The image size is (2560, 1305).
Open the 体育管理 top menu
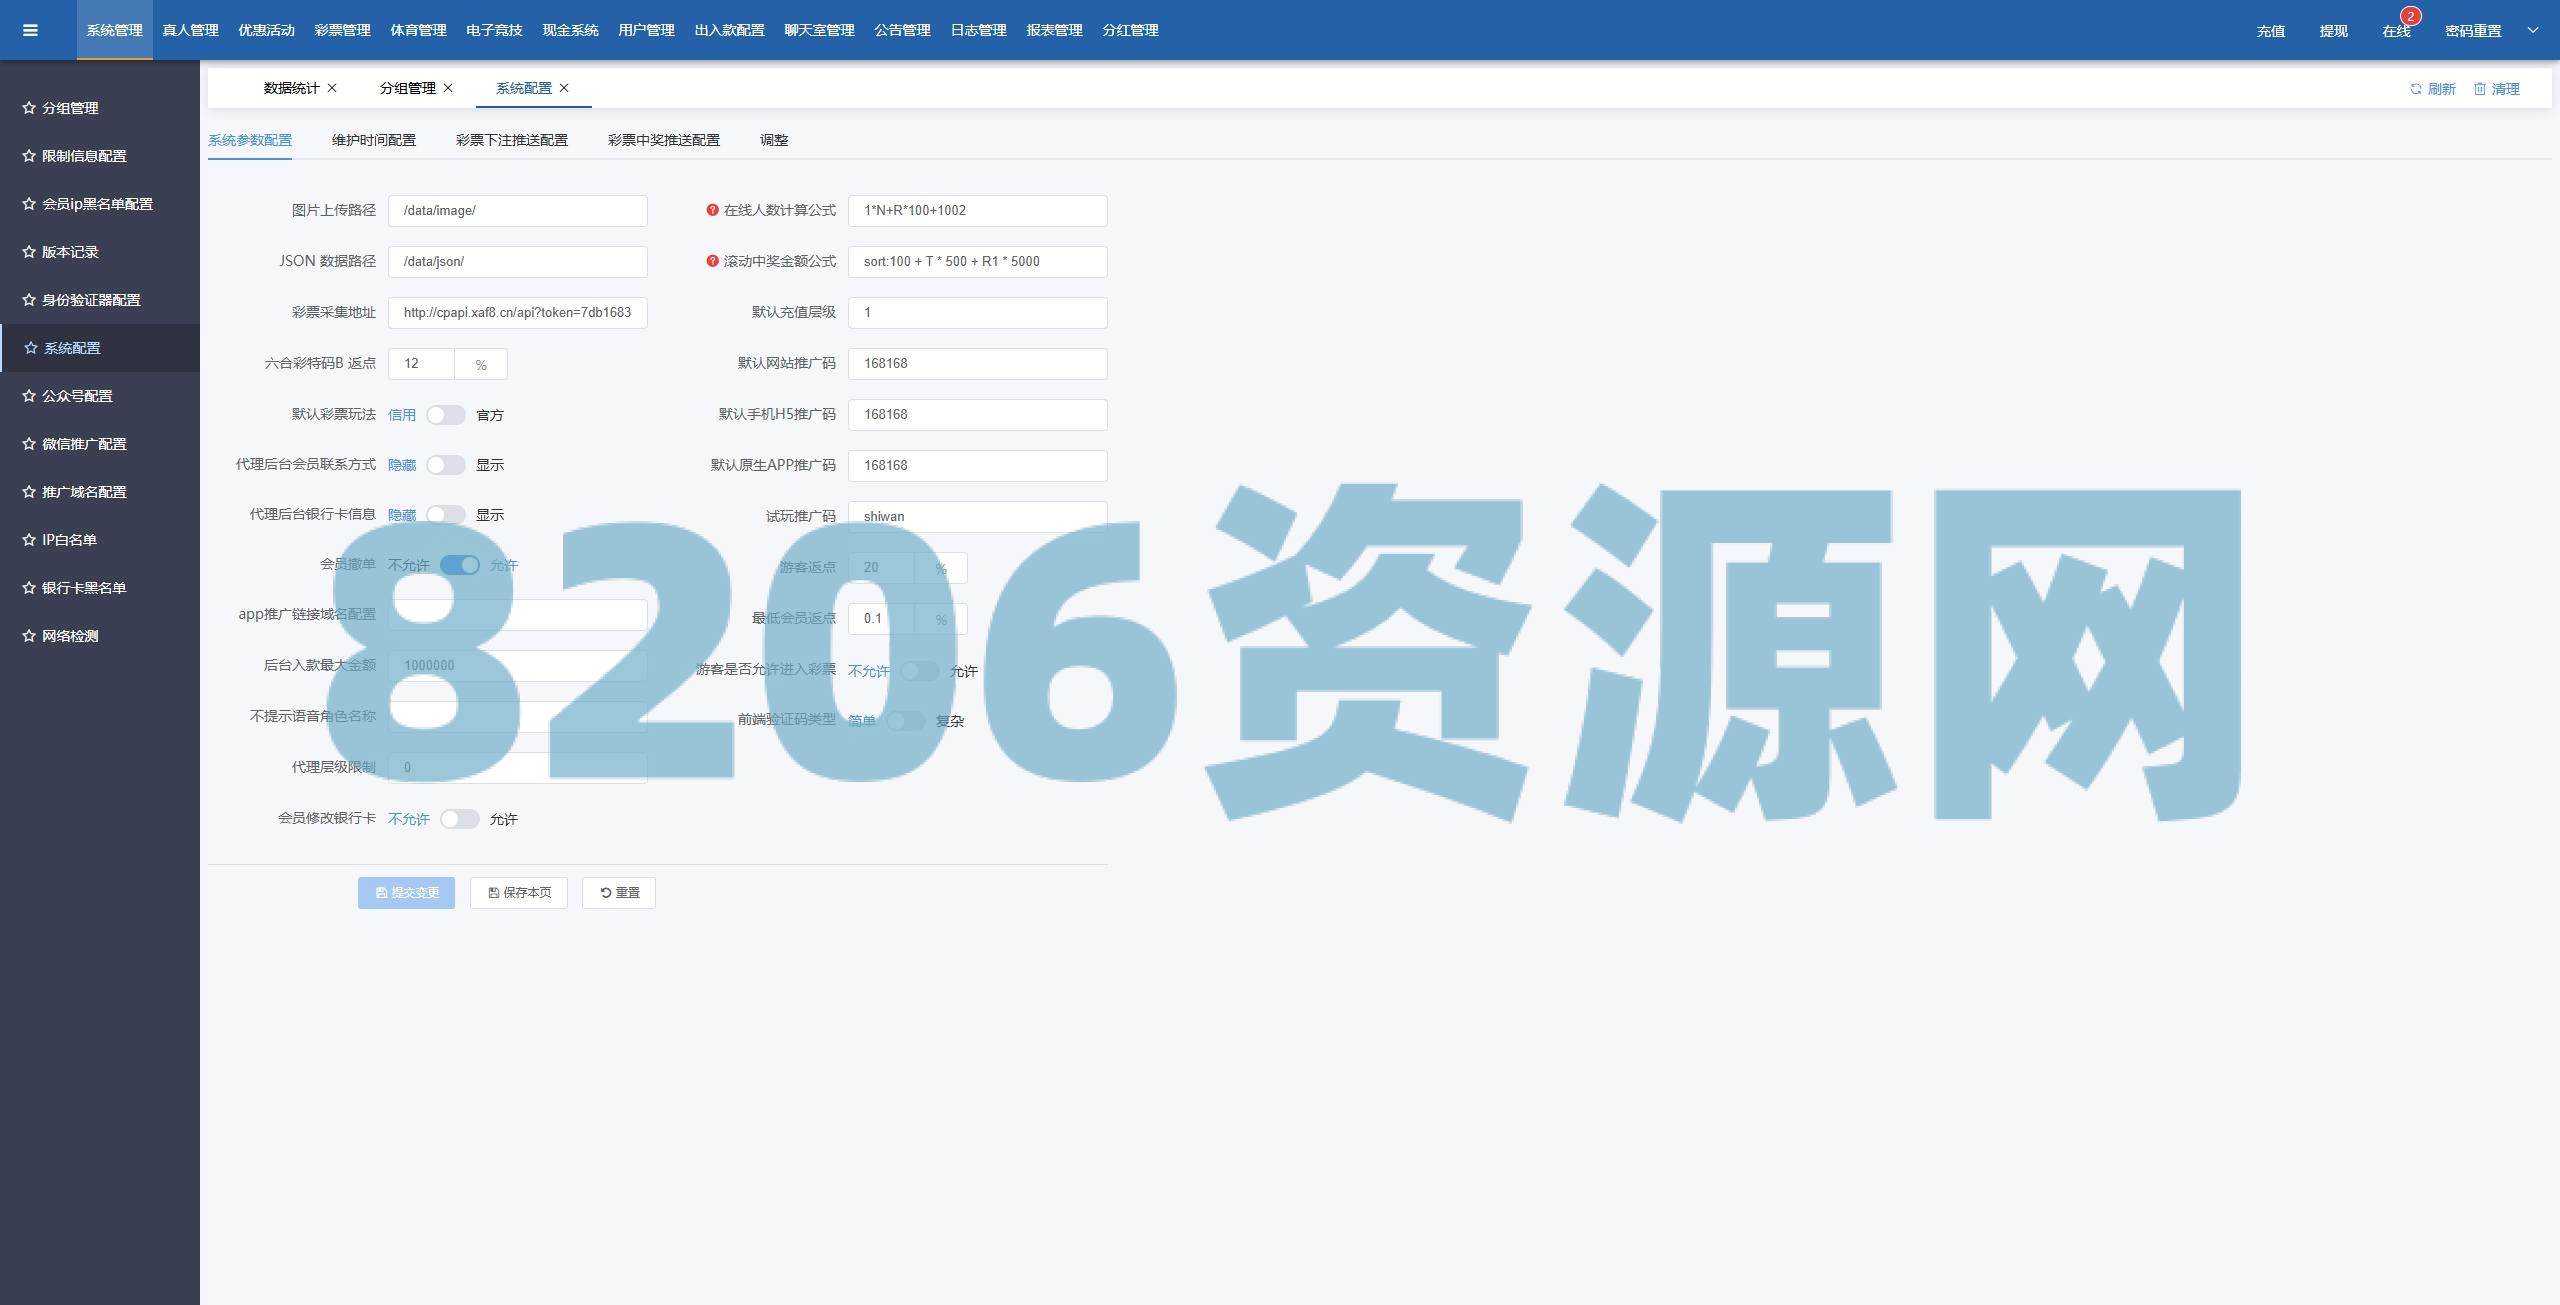click(x=418, y=30)
